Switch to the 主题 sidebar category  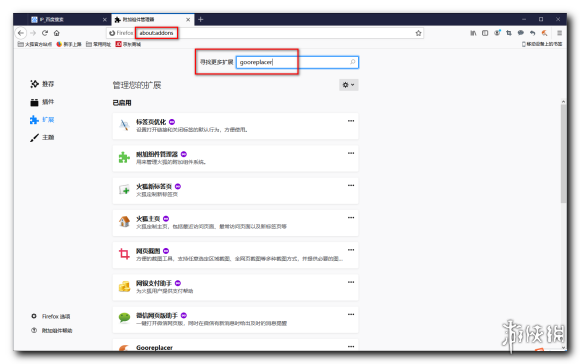coord(42,137)
